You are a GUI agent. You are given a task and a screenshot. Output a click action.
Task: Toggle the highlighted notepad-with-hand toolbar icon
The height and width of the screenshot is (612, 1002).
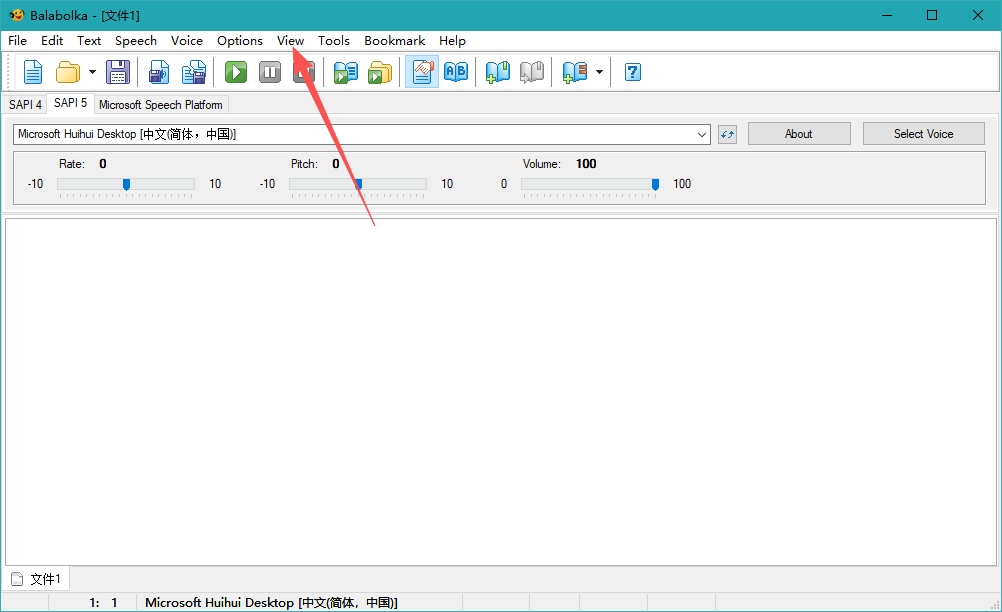422,72
